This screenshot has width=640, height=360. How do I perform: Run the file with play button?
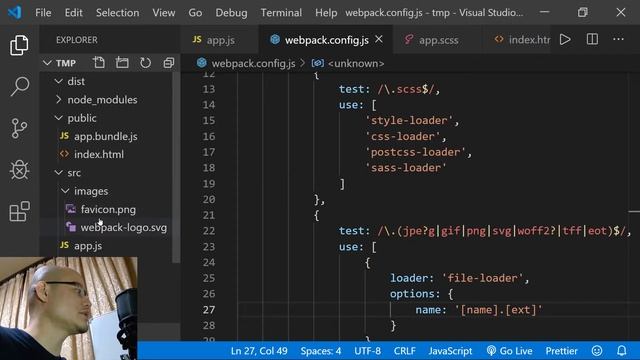(565, 40)
